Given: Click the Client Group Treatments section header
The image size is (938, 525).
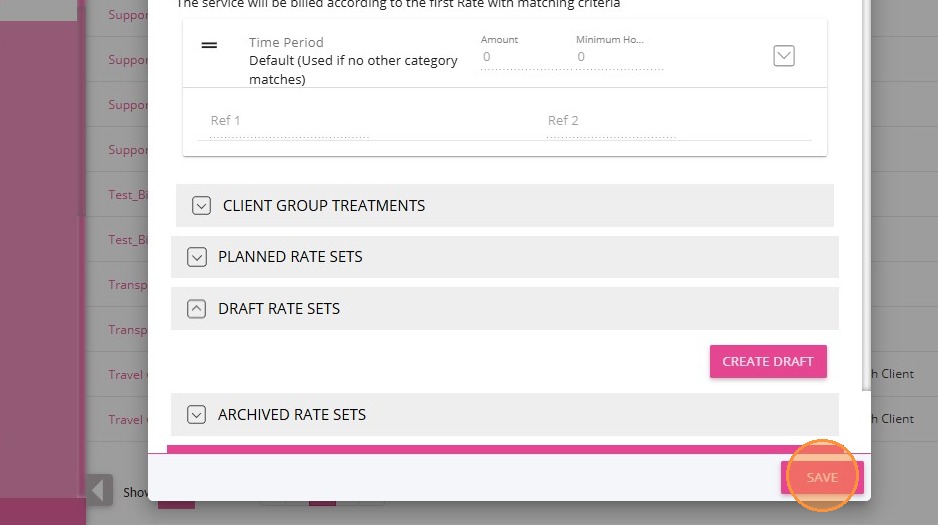Looking at the screenshot, I should point(324,206).
